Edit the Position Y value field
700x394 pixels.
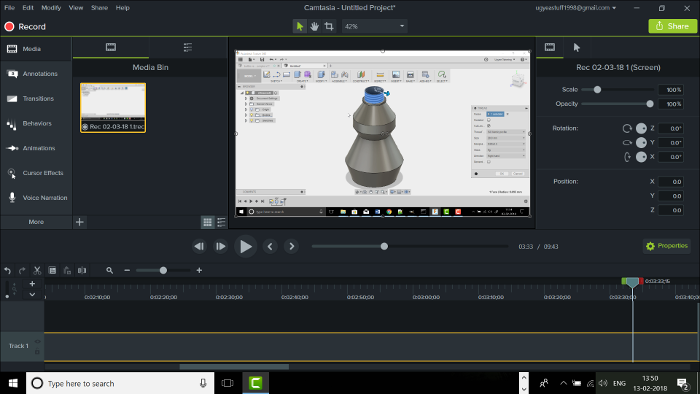(x=671, y=196)
